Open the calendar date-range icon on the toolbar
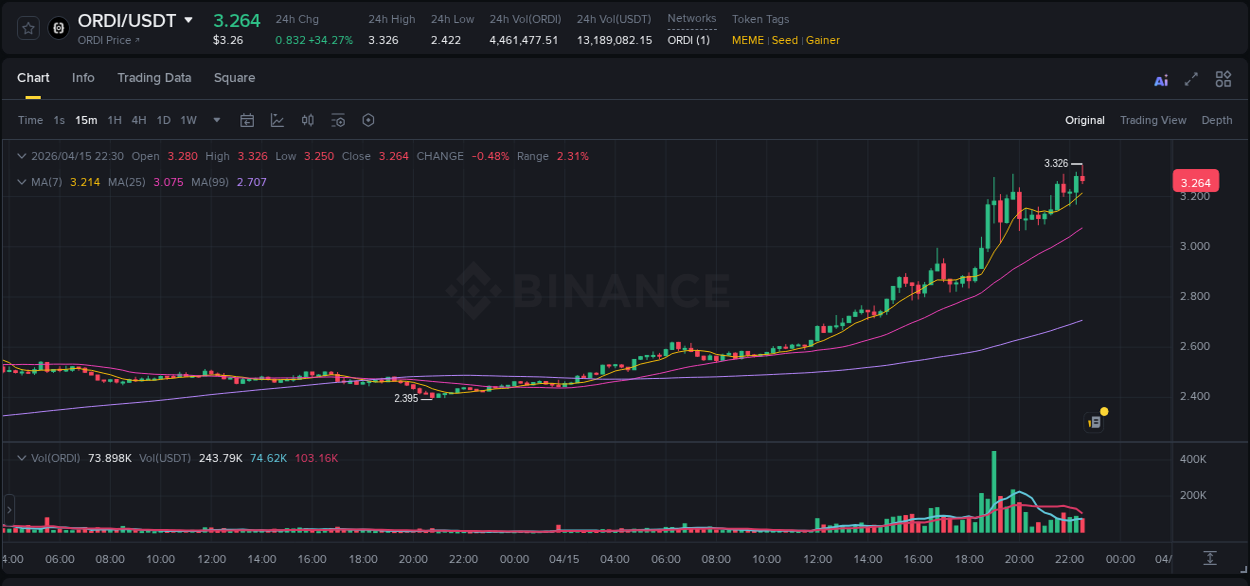Viewport: 1250px width, 586px height. point(247,119)
